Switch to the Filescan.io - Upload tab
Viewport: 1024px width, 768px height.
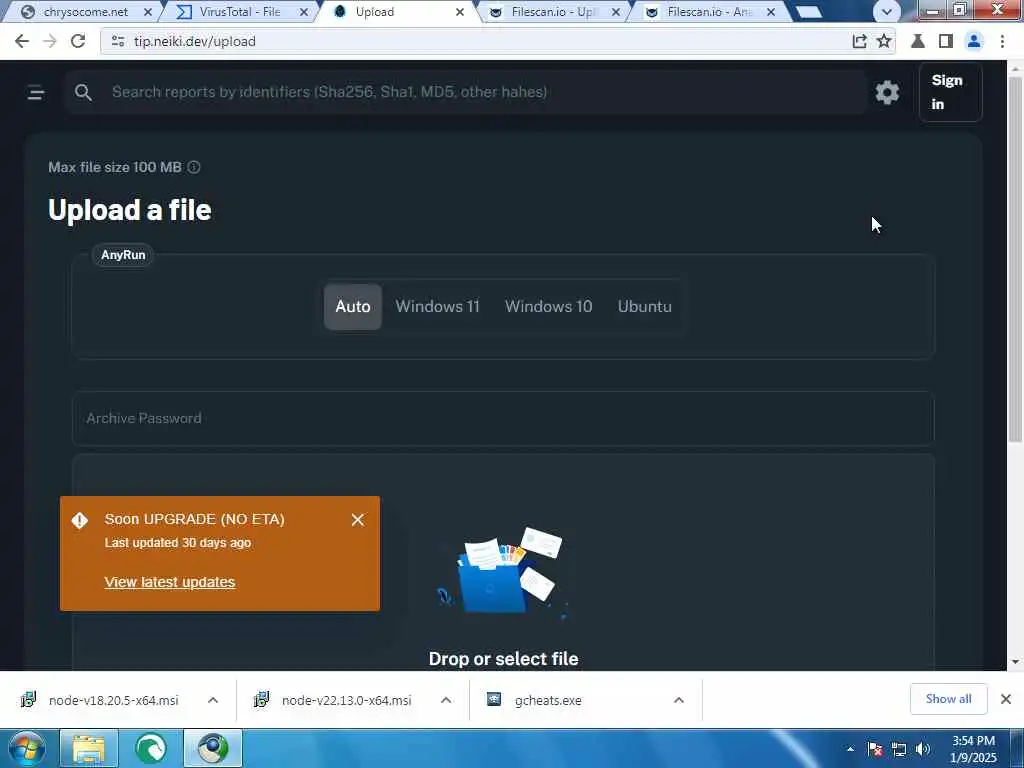552,12
